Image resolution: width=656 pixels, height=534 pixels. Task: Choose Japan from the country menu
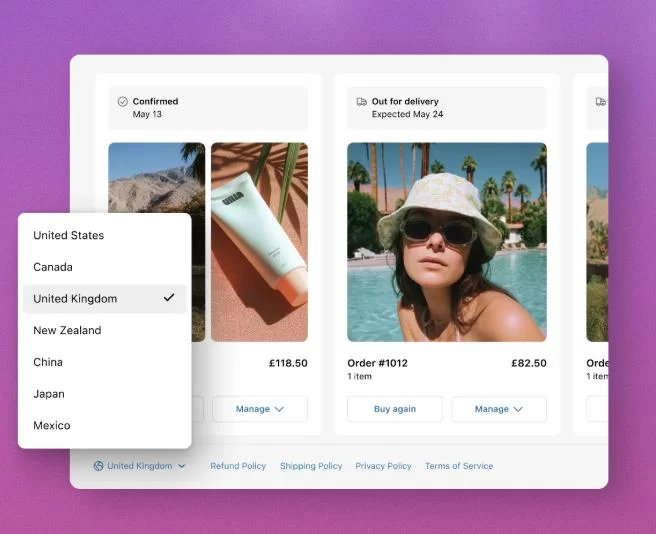(48, 394)
